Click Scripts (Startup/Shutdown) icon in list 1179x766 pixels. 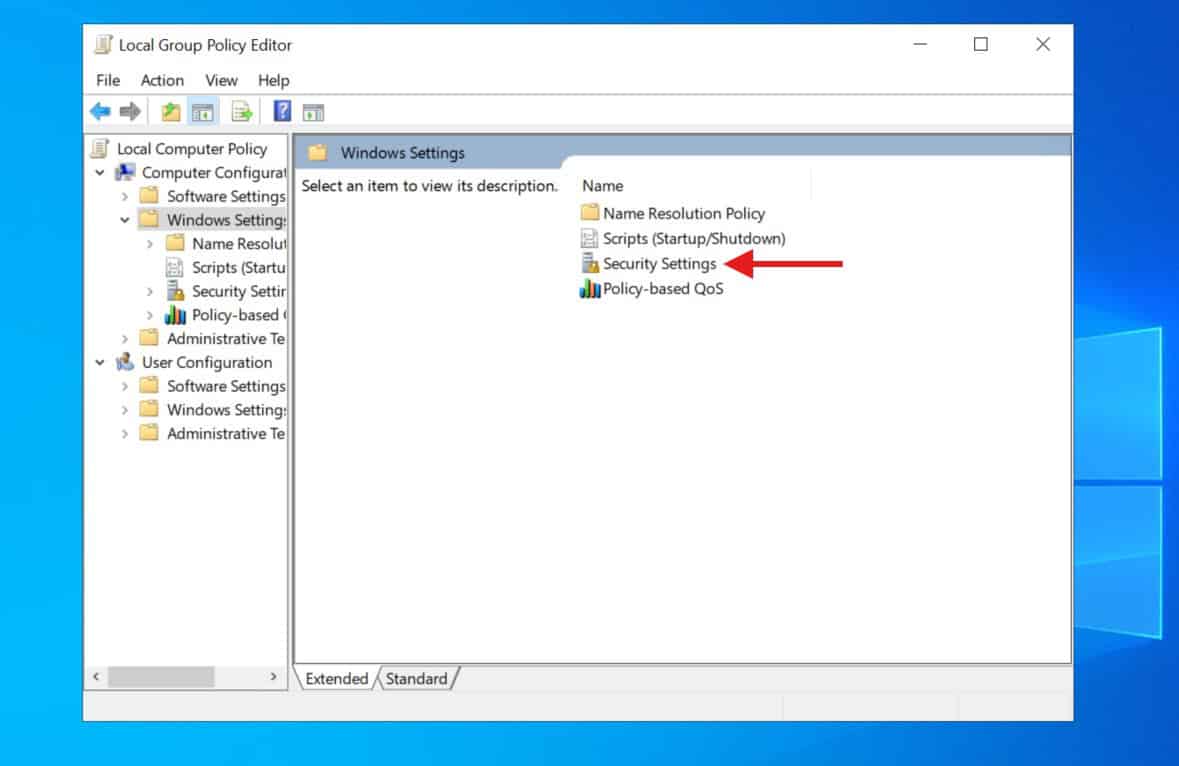pyautogui.click(x=590, y=239)
